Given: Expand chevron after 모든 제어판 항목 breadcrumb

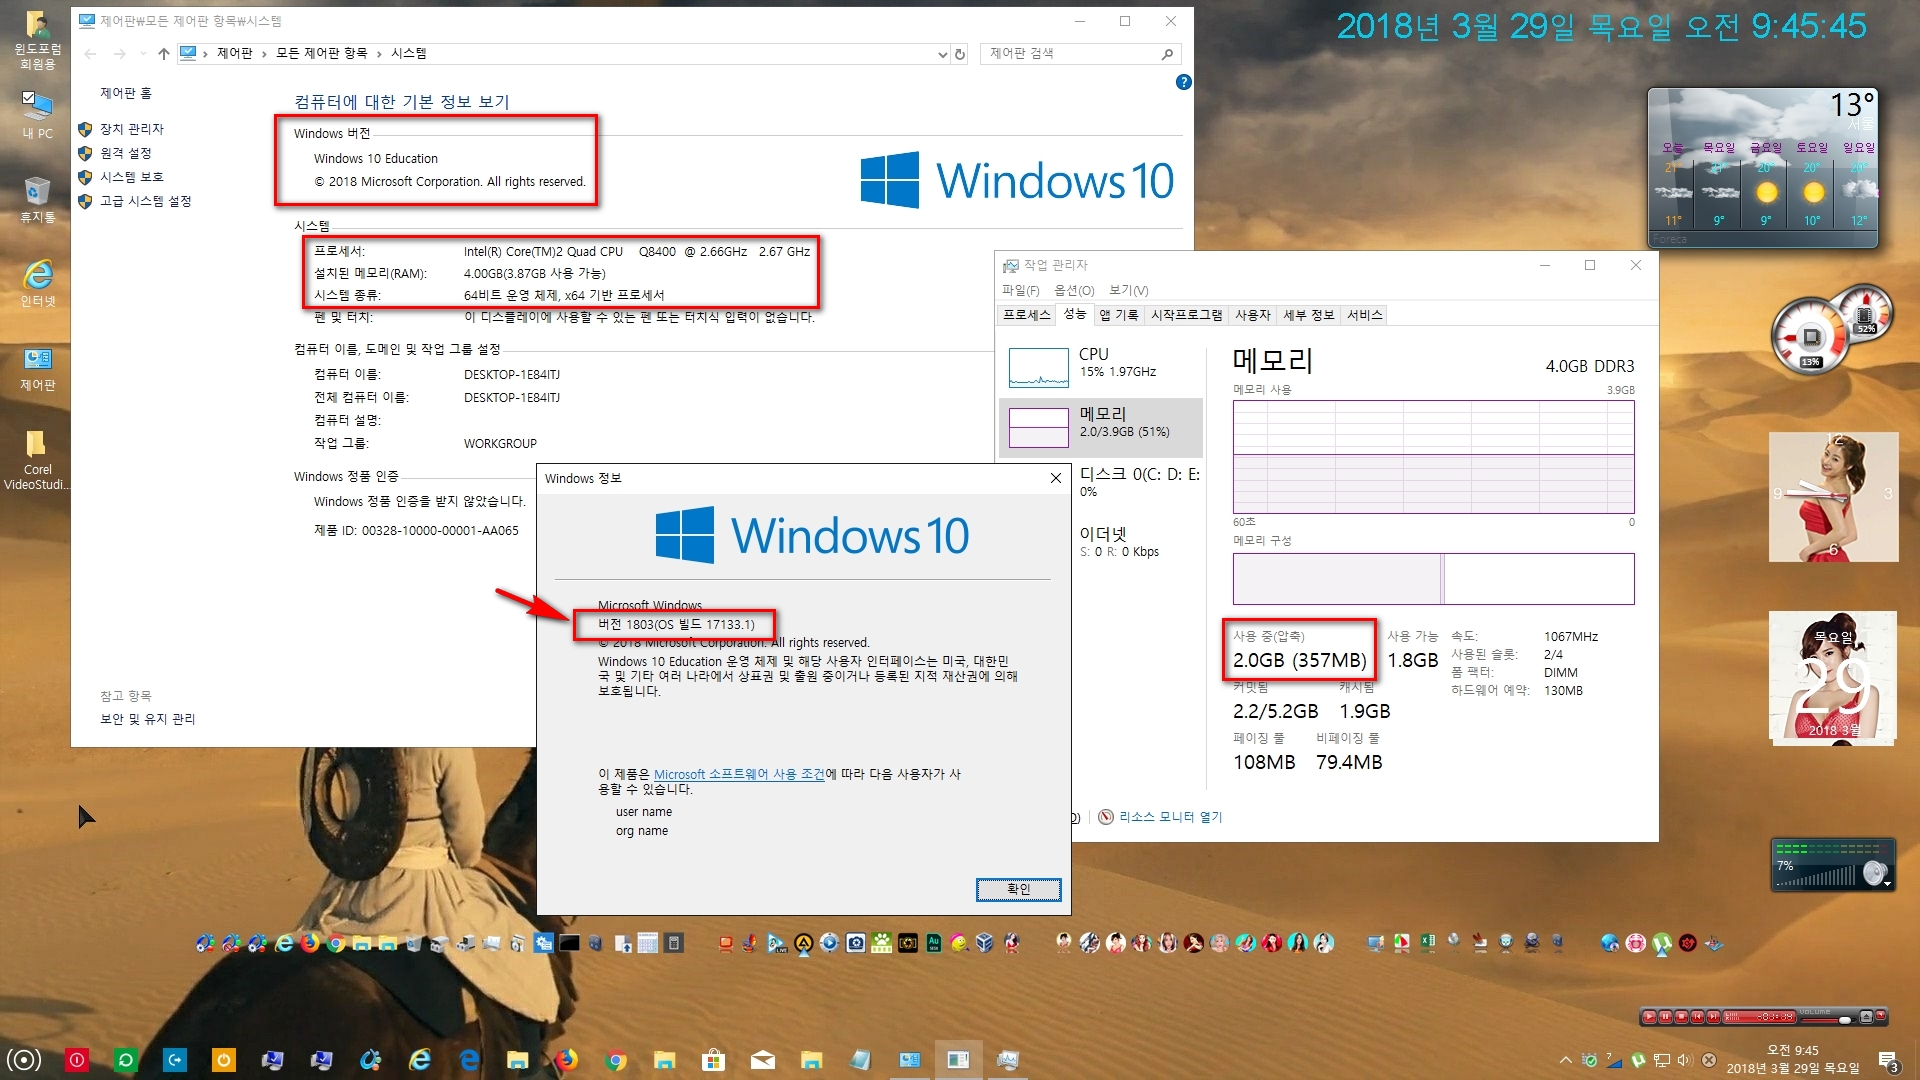Looking at the screenshot, I should [x=379, y=54].
